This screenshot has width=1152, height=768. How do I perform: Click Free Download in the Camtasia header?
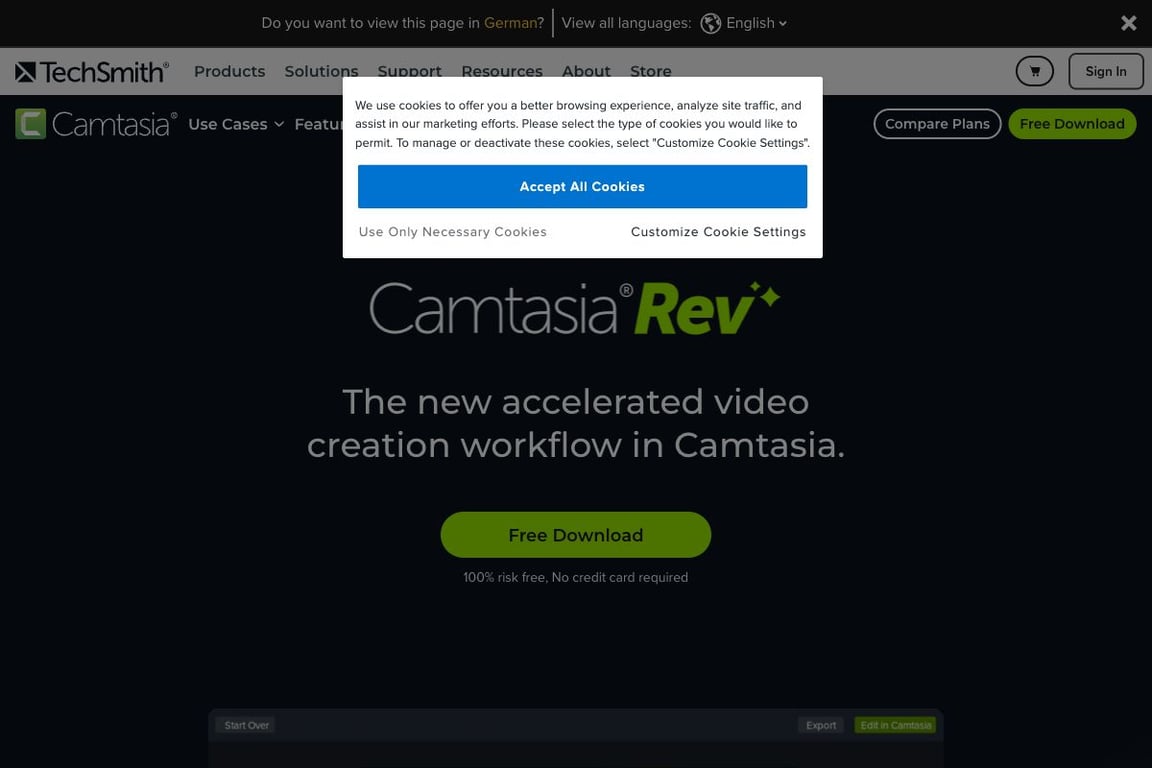[x=1072, y=123]
